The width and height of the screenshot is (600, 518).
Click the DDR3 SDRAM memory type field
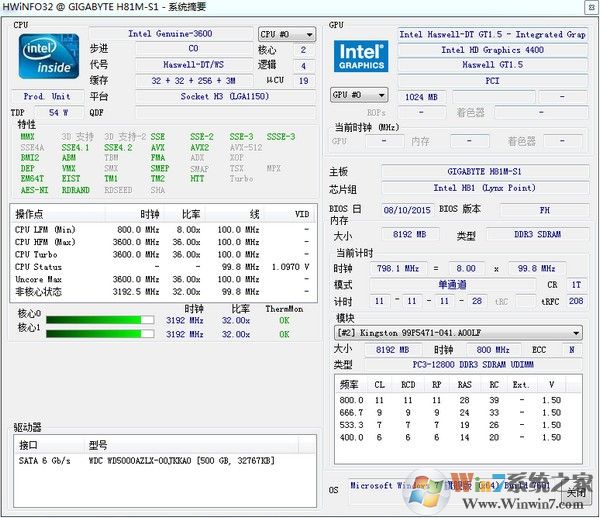538,234
